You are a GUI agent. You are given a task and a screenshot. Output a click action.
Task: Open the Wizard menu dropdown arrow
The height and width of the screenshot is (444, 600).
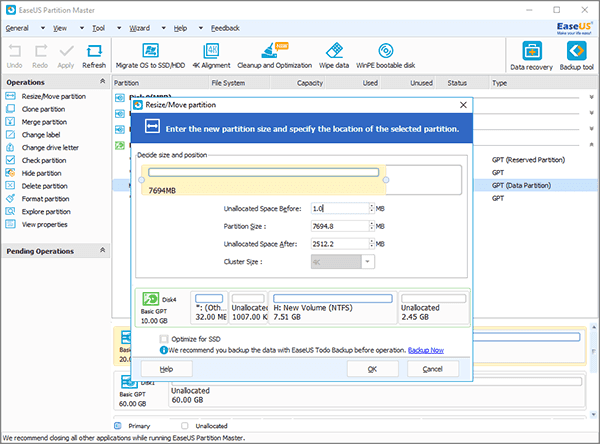coord(163,28)
